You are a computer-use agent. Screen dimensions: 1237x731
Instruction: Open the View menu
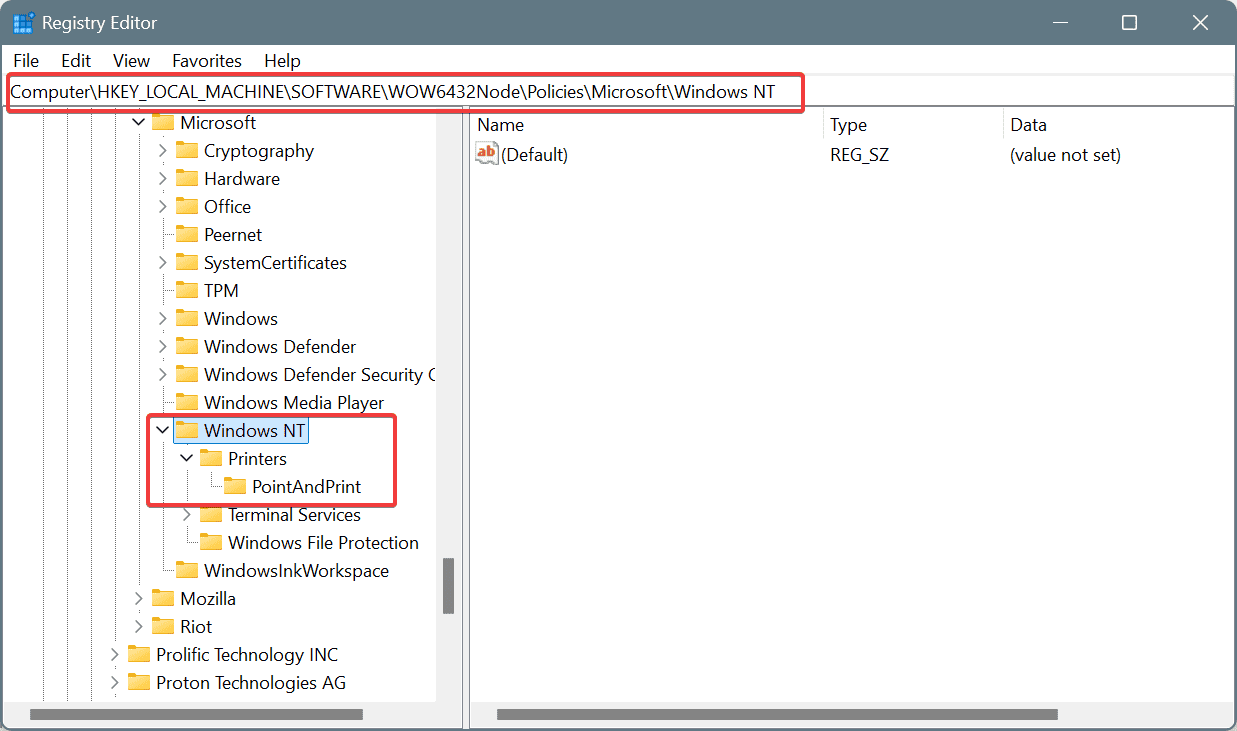pyautogui.click(x=131, y=61)
